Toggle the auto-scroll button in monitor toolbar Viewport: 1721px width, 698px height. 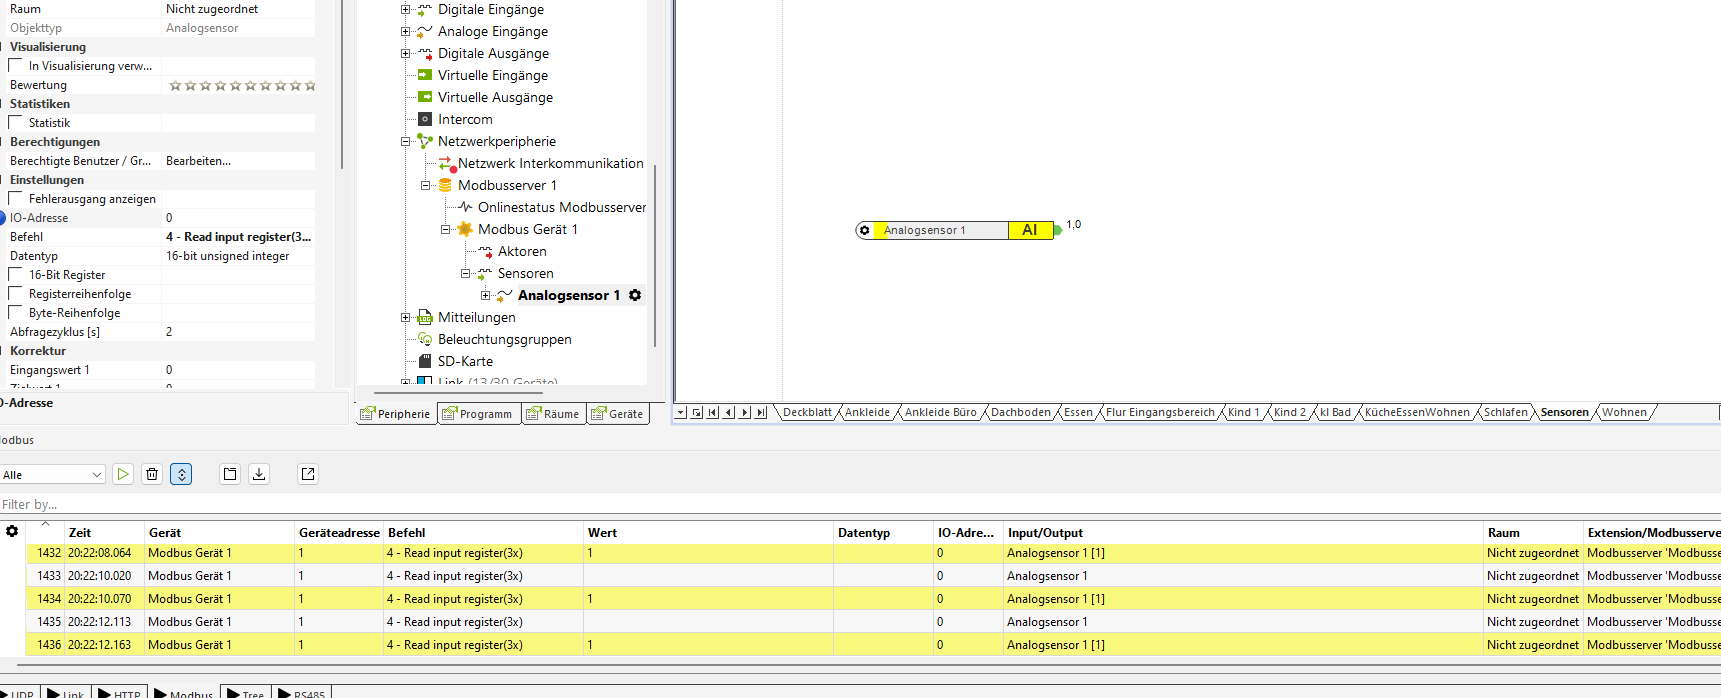coord(181,474)
